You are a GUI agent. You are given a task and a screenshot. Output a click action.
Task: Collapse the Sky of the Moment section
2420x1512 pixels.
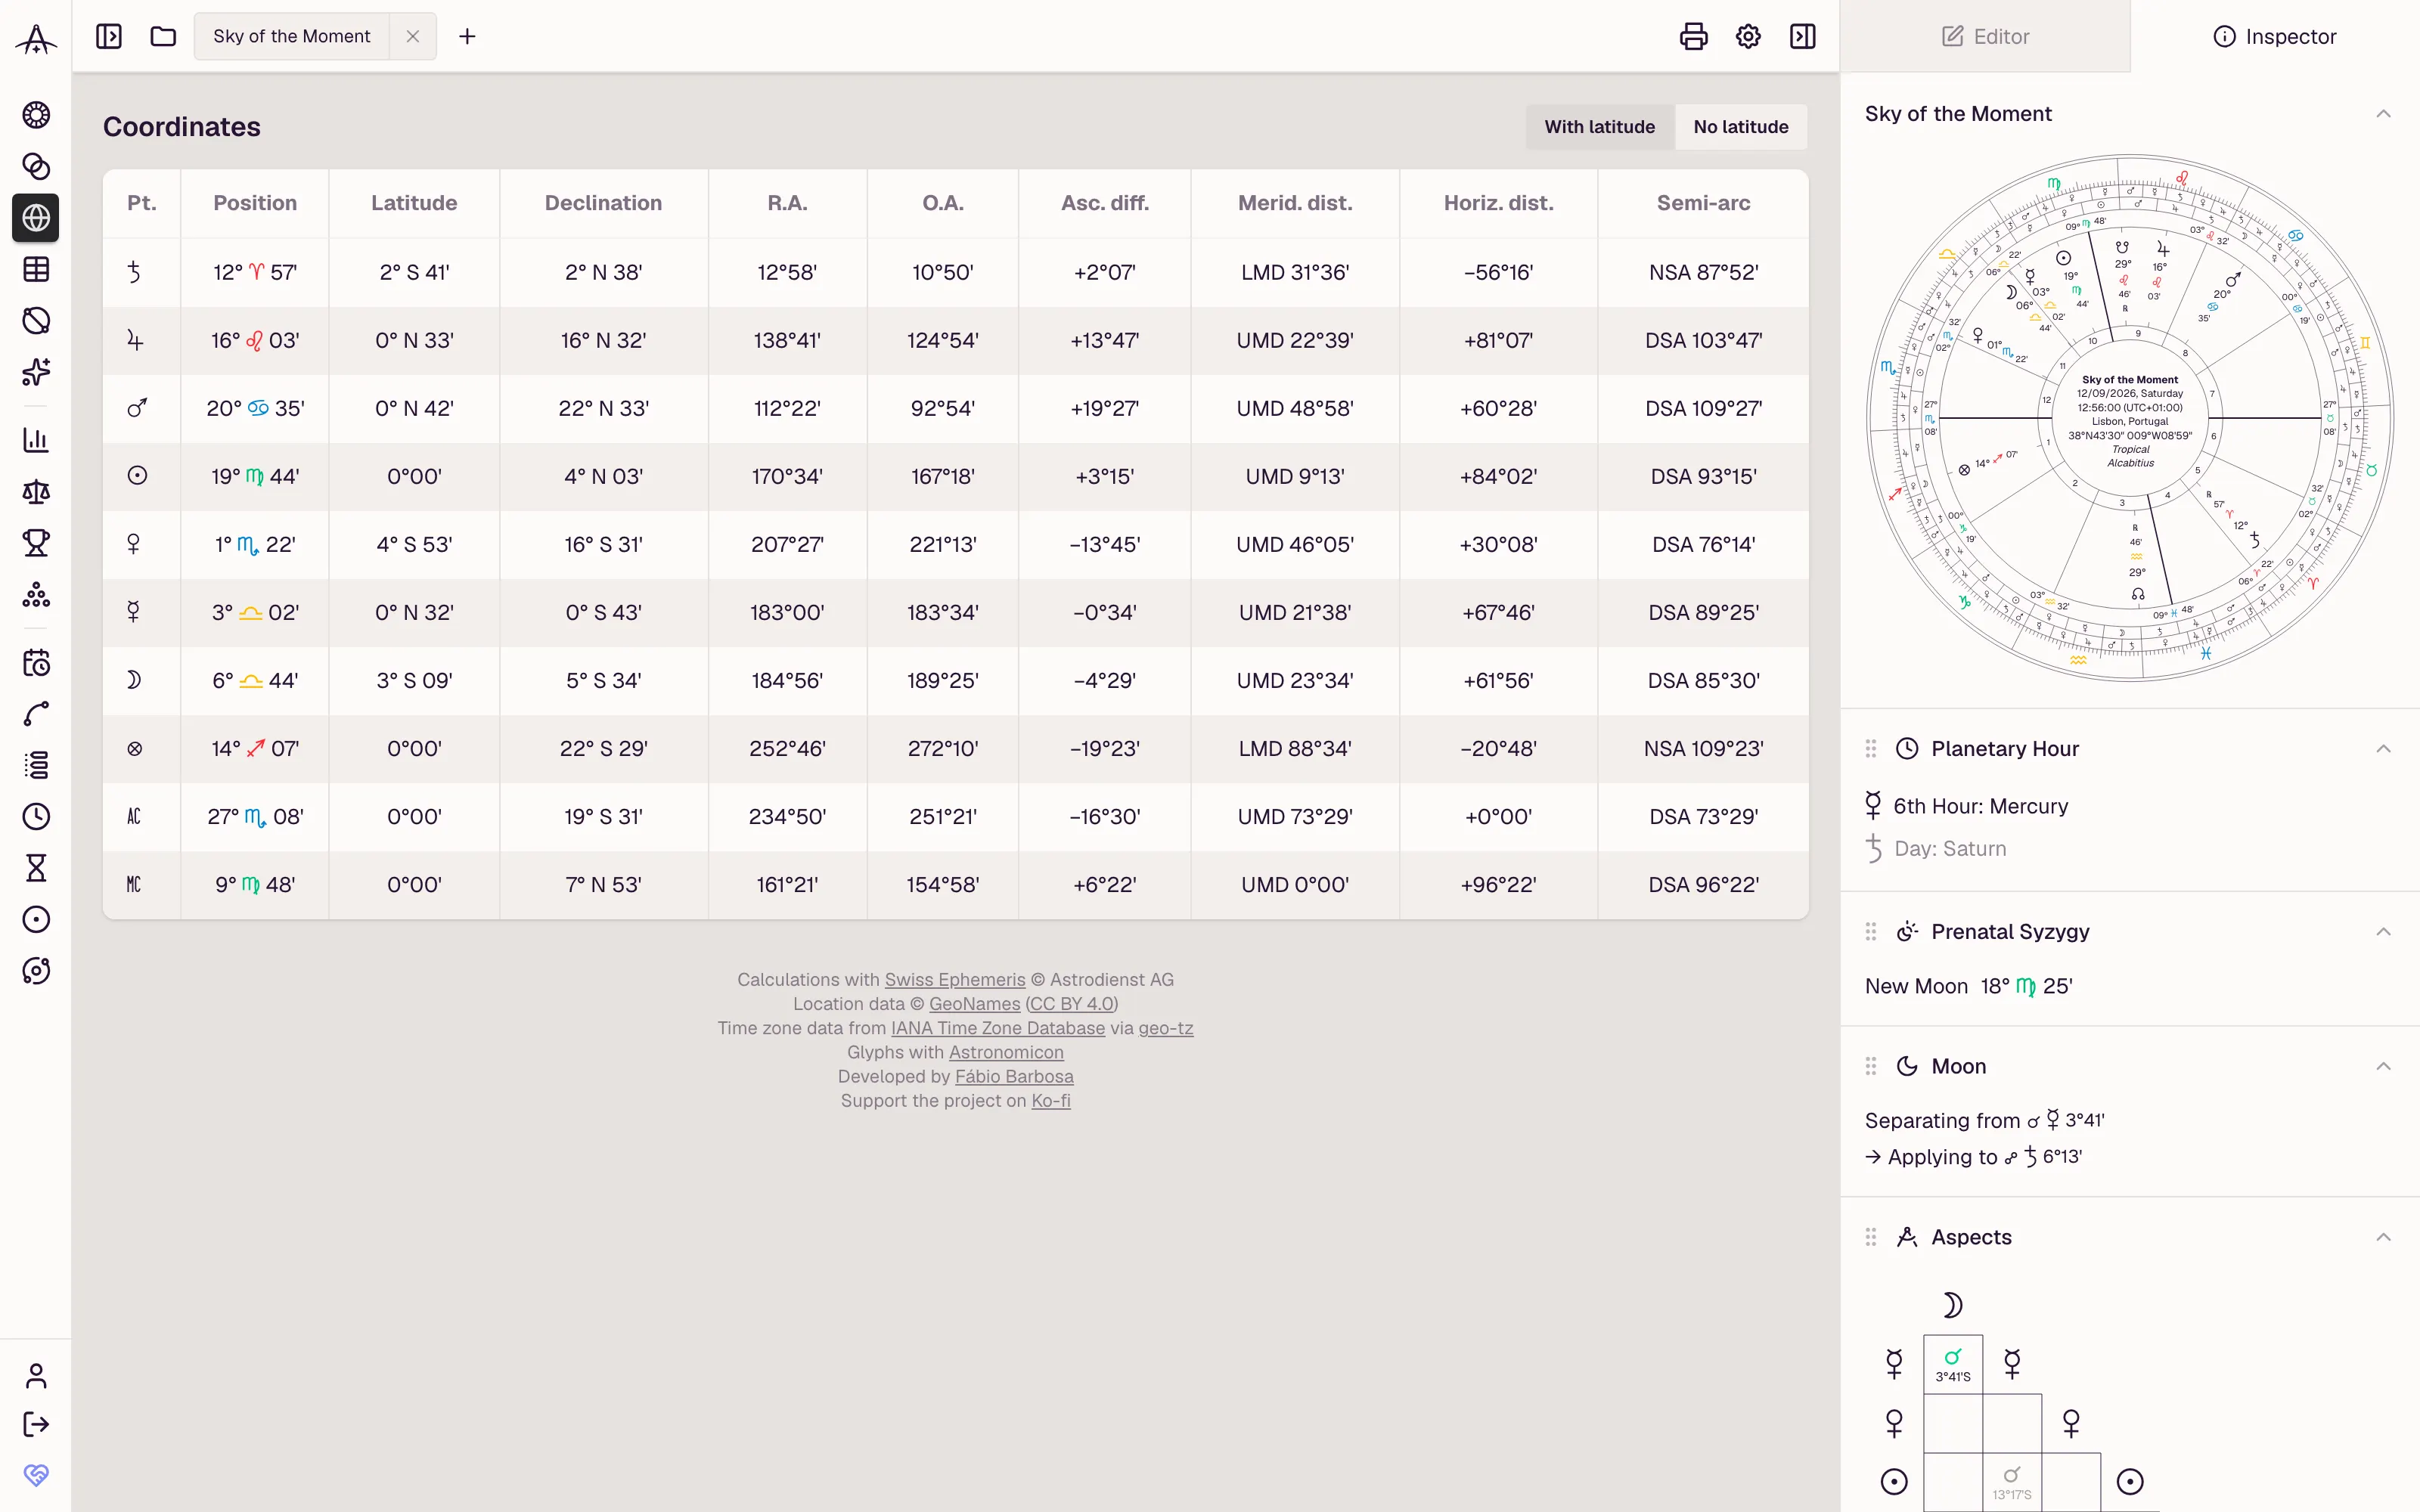point(2383,114)
